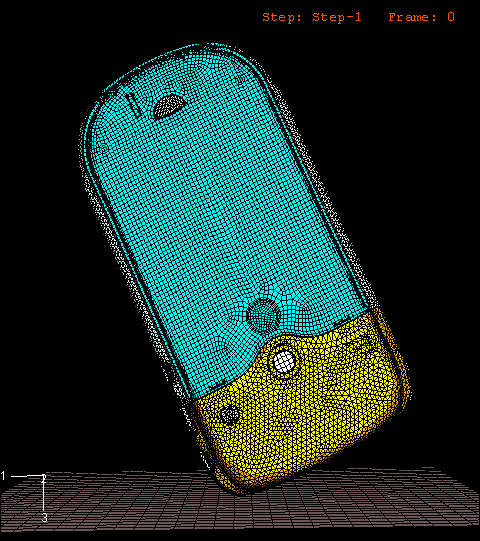Select the white oval opening on the cyan housing
Image resolution: width=480 pixels, height=541 pixels.
tap(169, 105)
